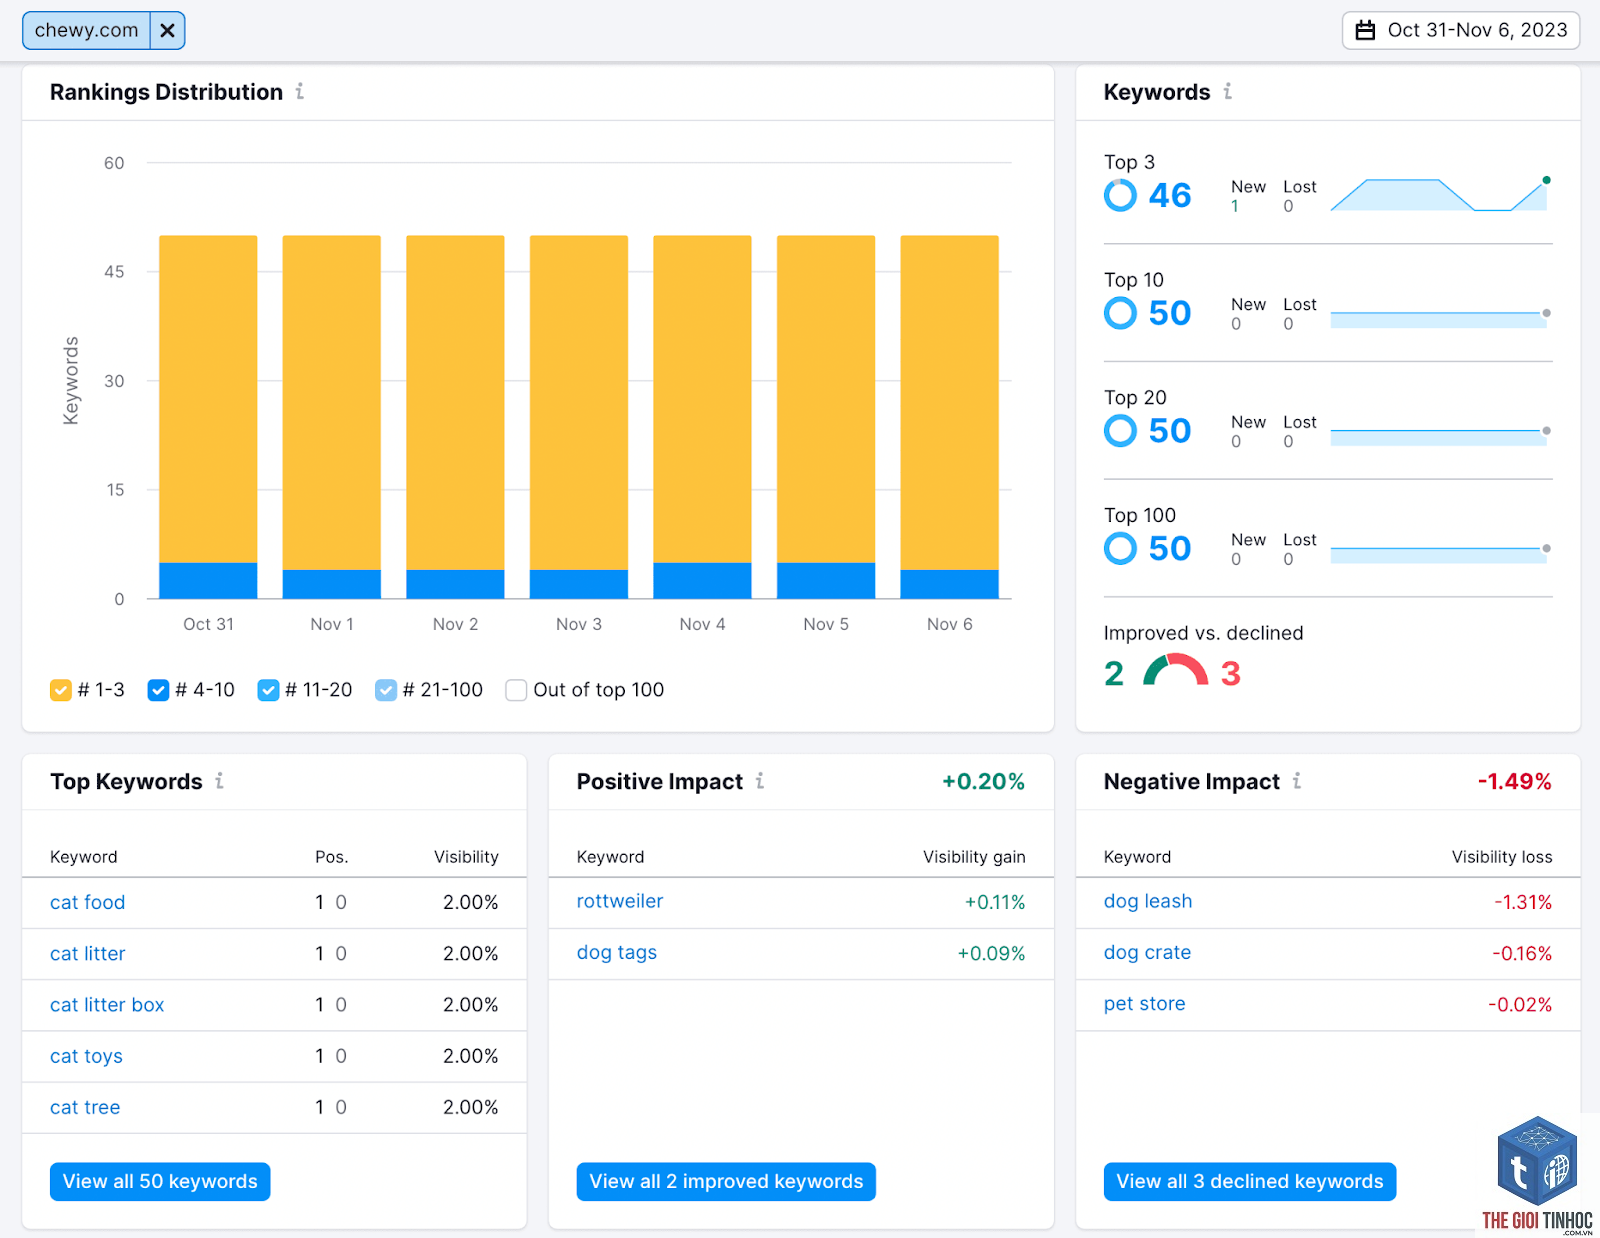The width and height of the screenshot is (1600, 1238).
Task: Click the Nov 4 blue bar segment
Action: tap(702, 581)
